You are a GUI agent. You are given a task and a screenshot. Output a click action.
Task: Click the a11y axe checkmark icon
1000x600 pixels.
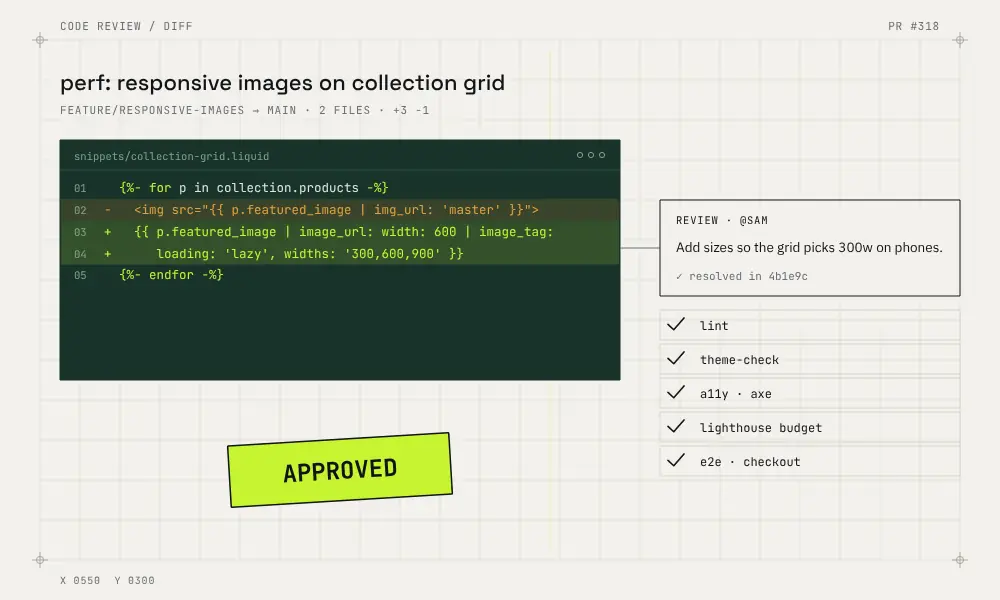675,393
